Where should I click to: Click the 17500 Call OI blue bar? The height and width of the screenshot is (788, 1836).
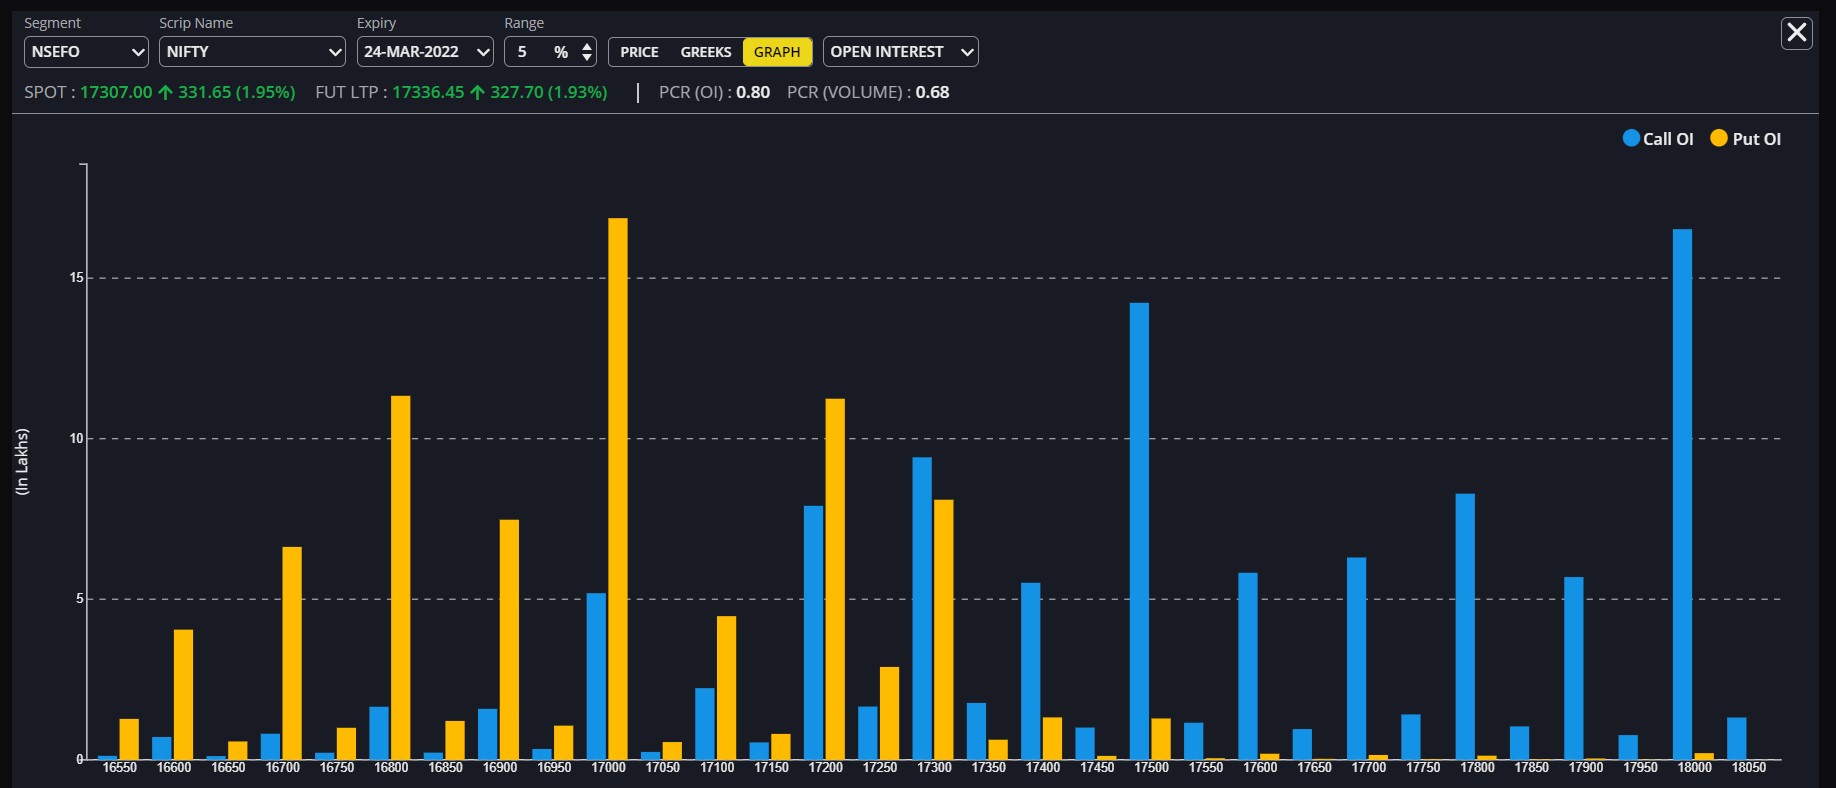click(1139, 531)
